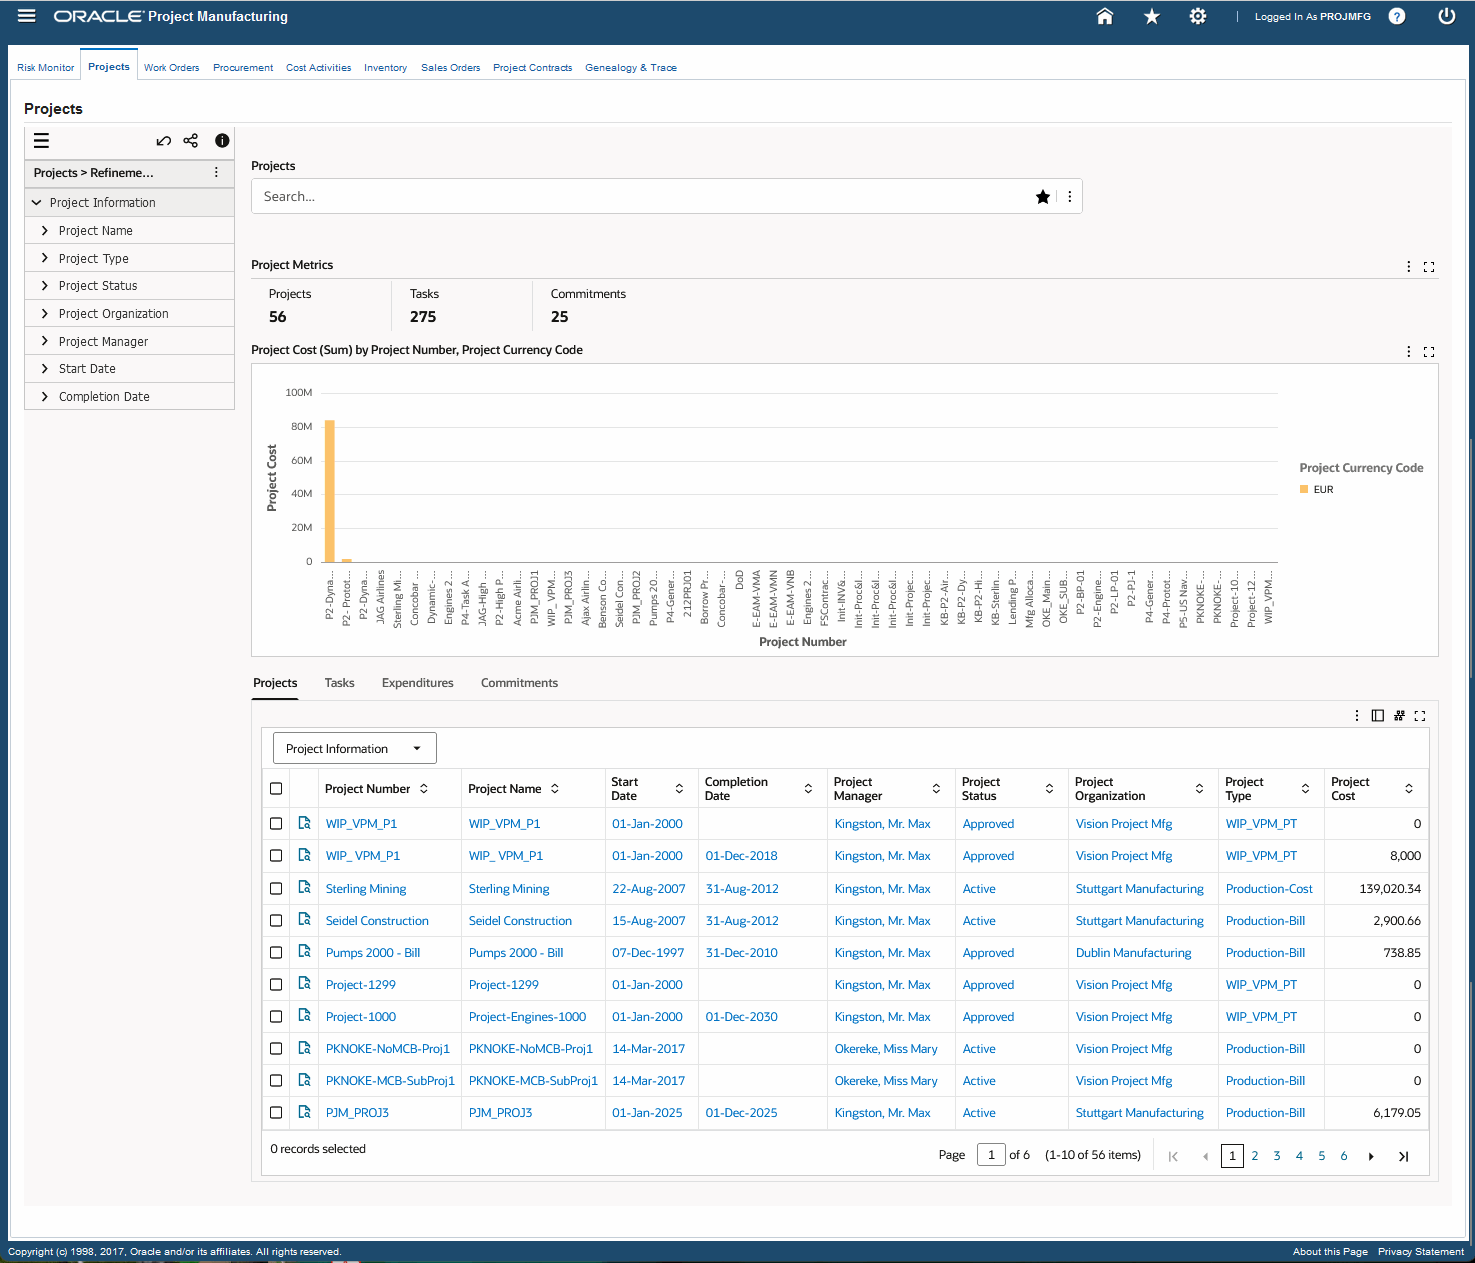
Task: Select checkbox for Project-1000 row
Action: point(276,1016)
